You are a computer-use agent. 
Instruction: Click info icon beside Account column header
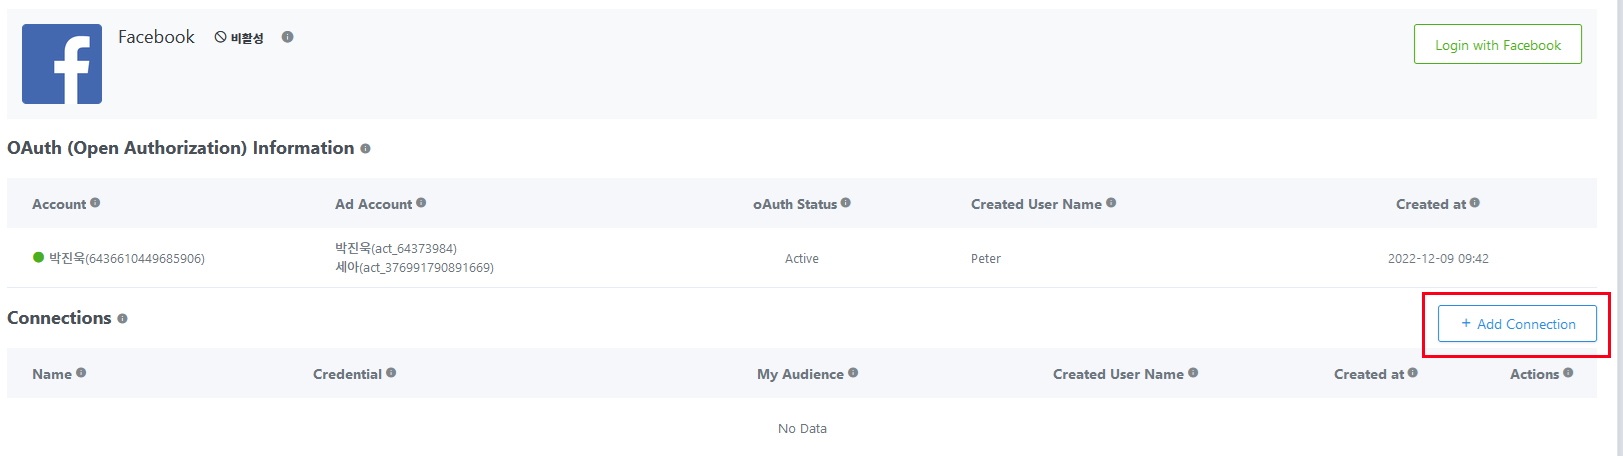pyautogui.click(x=95, y=203)
